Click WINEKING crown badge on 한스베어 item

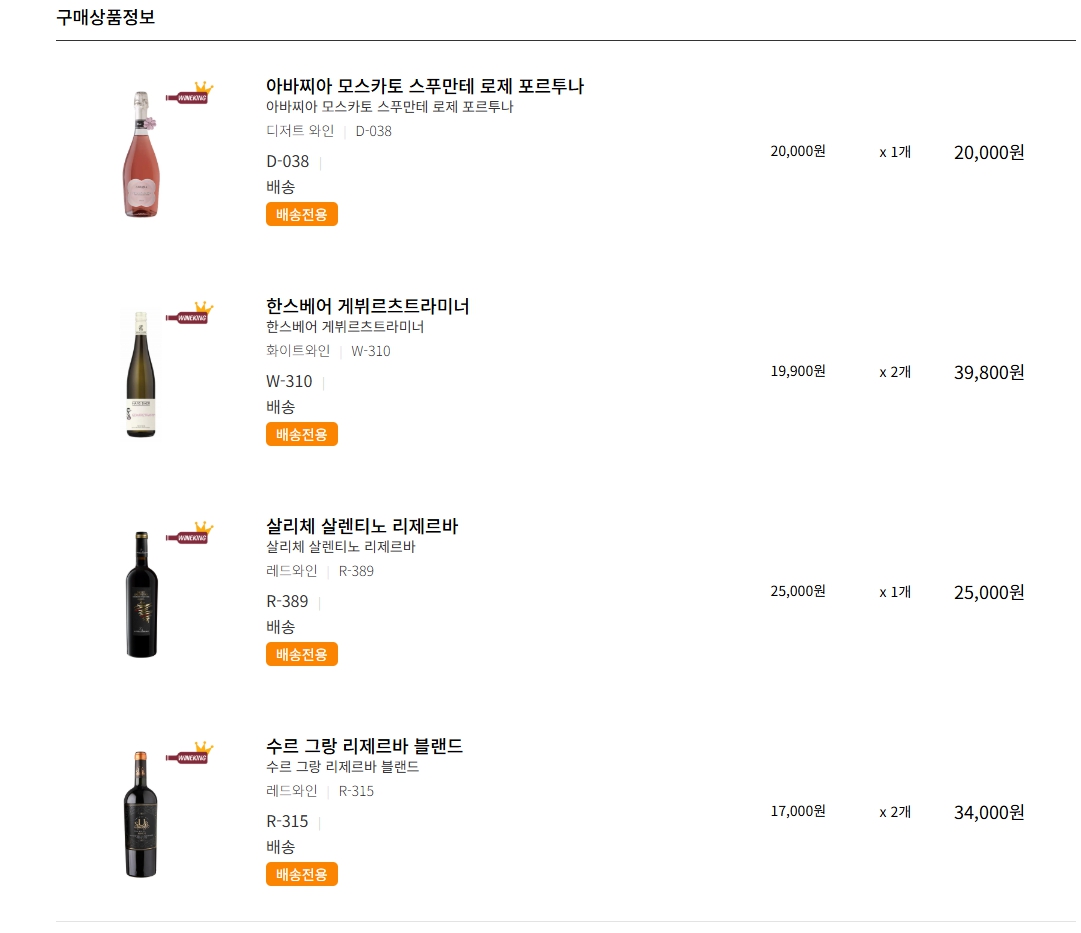(190, 312)
